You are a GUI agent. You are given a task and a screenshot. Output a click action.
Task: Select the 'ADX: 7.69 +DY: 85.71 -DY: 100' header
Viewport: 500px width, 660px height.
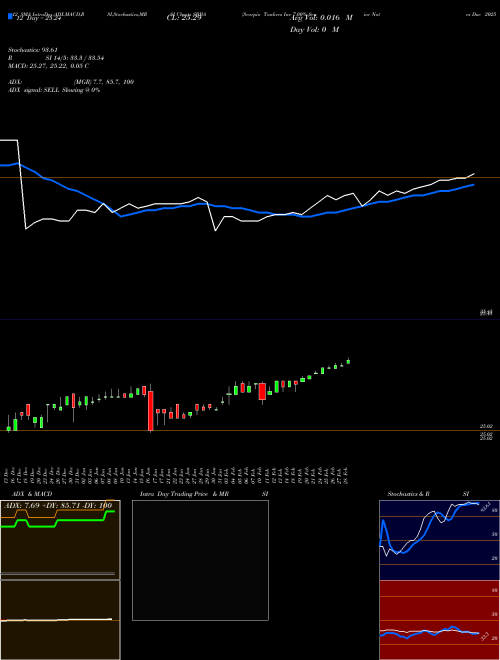(x=58, y=505)
